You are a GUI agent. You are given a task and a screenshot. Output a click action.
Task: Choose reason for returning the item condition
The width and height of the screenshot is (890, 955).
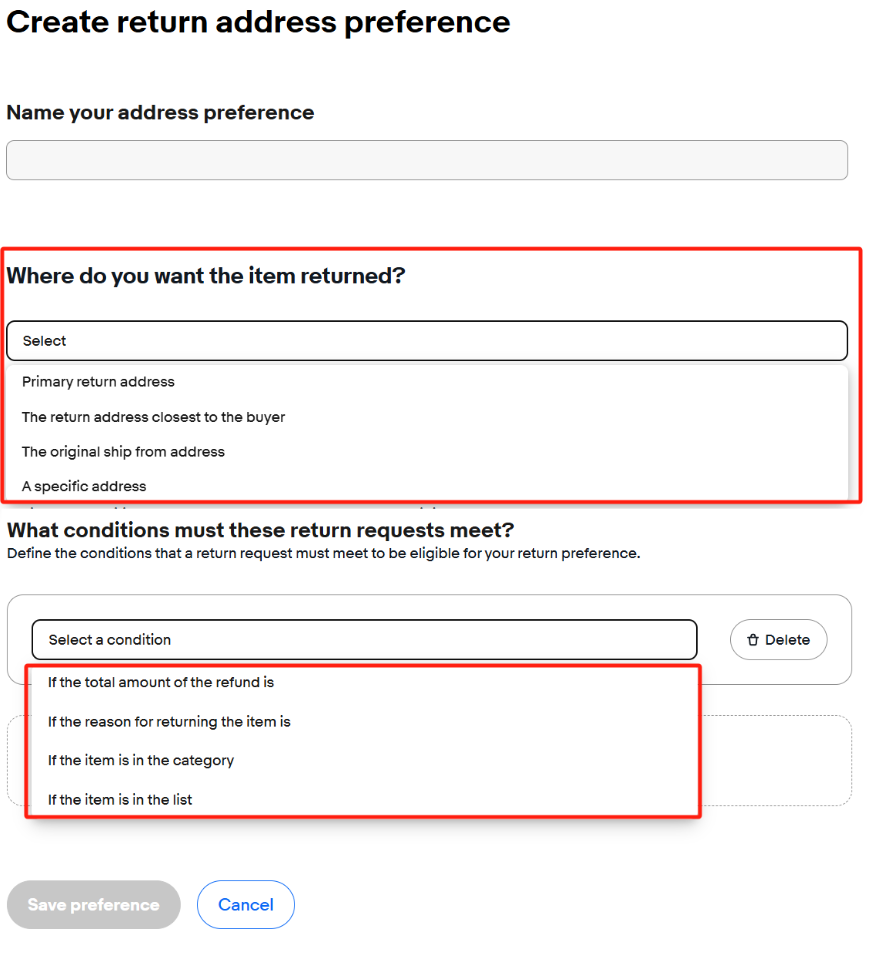click(169, 721)
